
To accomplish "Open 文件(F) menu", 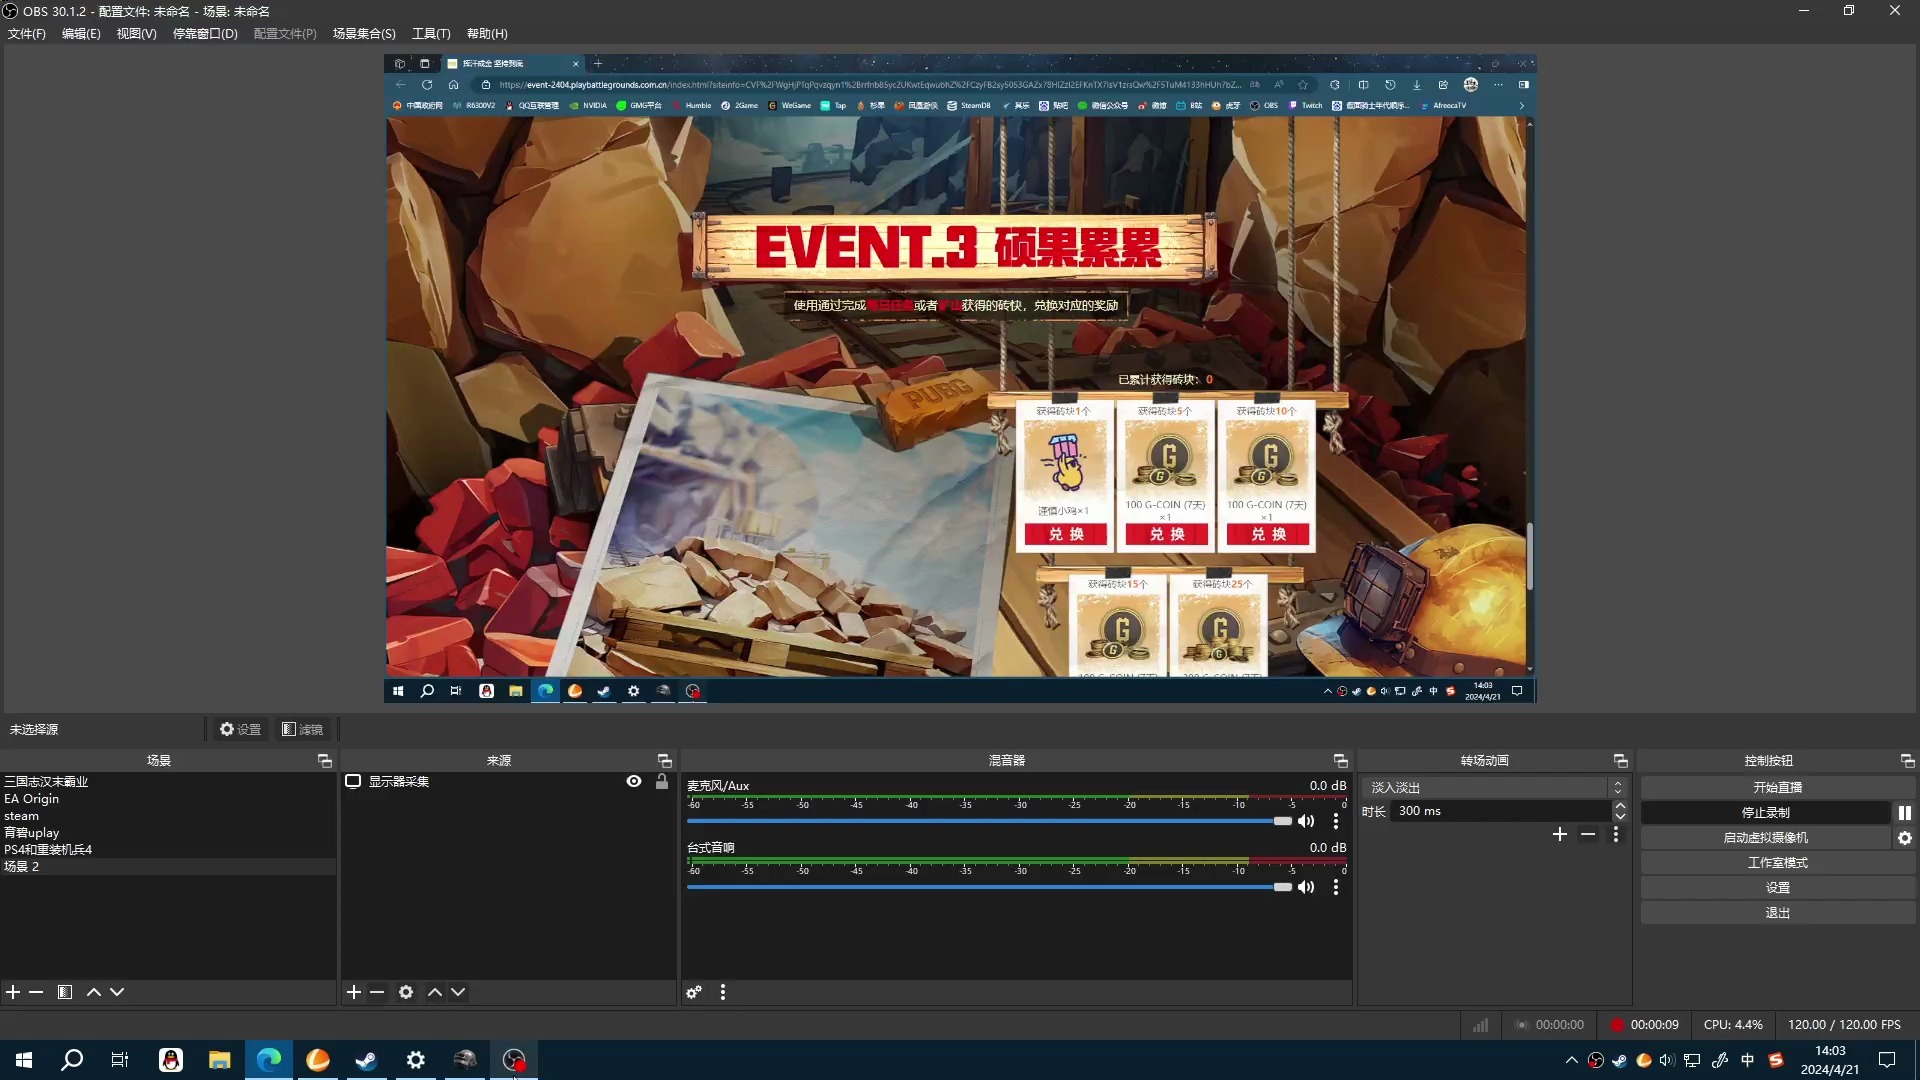I will pyautogui.click(x=27, y=33).
